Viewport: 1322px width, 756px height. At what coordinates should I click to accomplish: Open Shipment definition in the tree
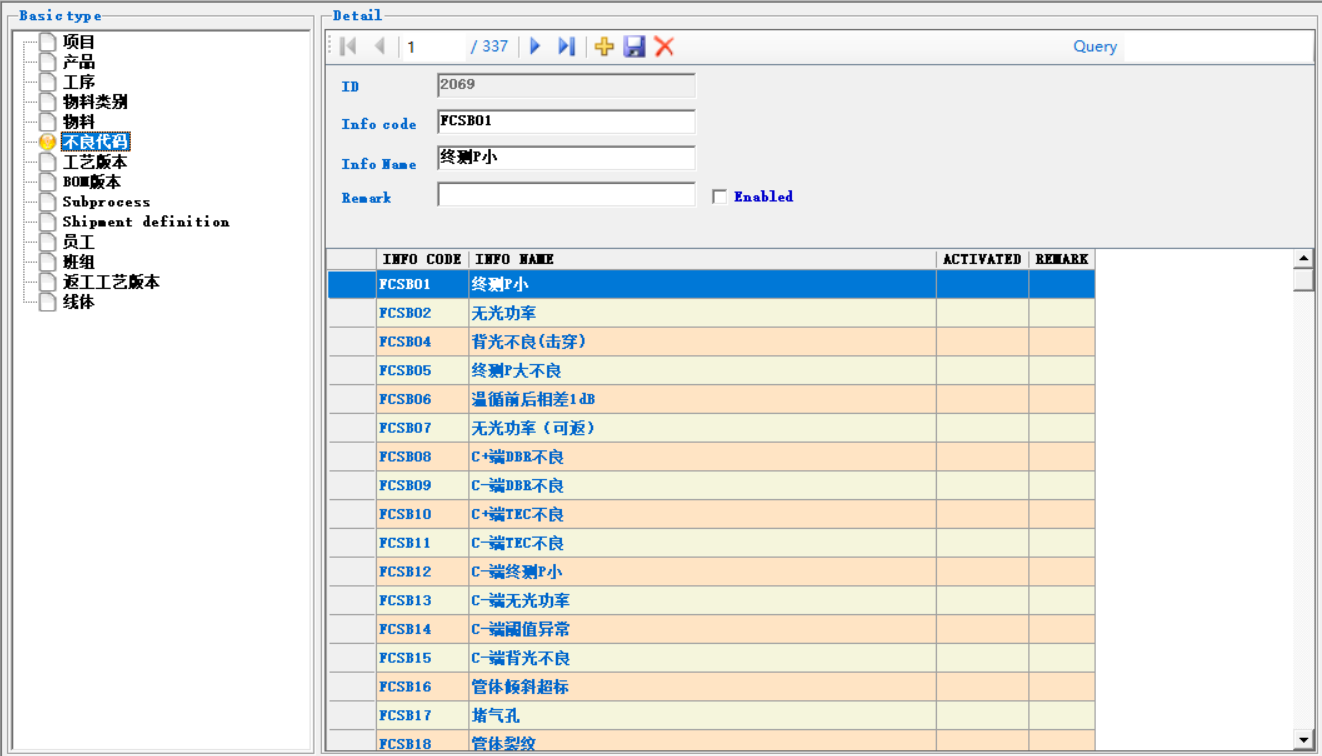click(145, 222)
